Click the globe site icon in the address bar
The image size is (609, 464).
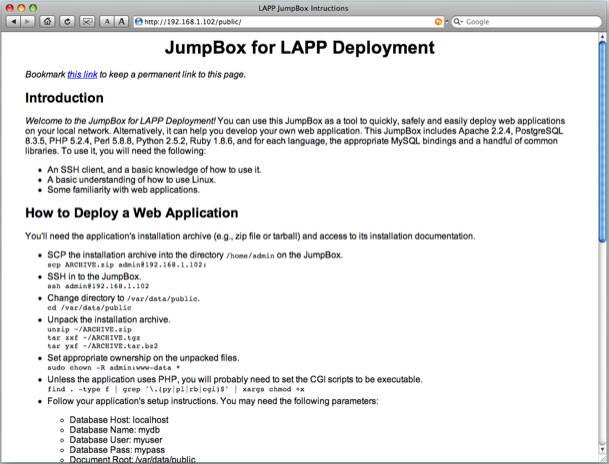[139, 22]
